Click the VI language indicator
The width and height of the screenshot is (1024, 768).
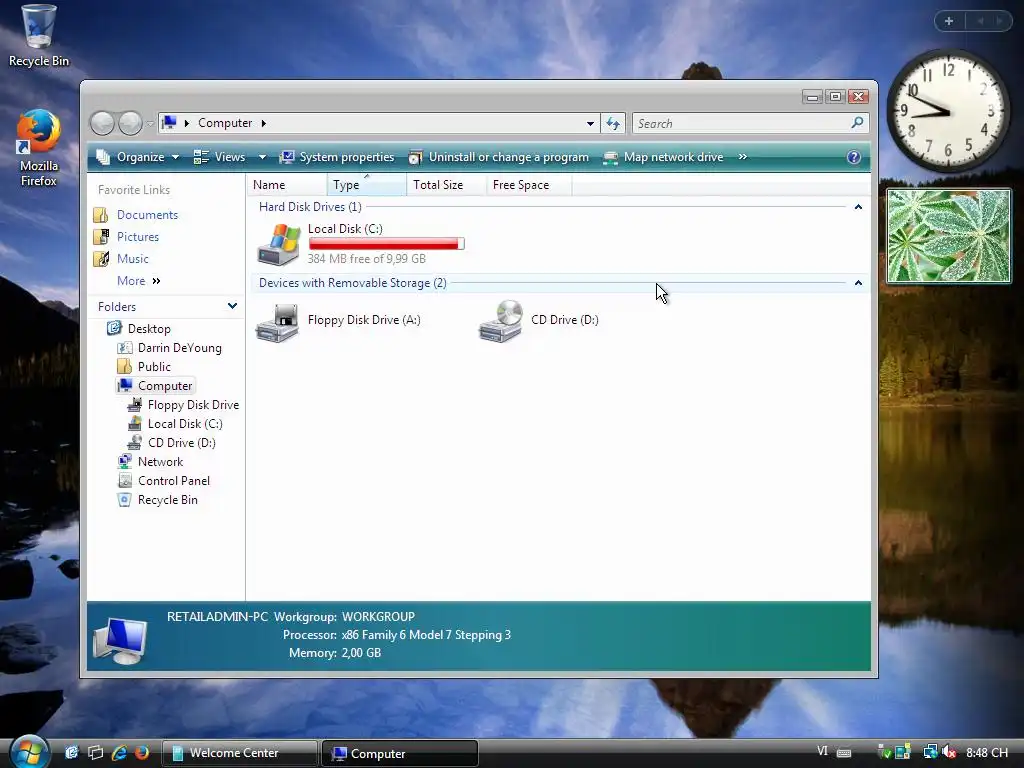[x=822, y=752]
